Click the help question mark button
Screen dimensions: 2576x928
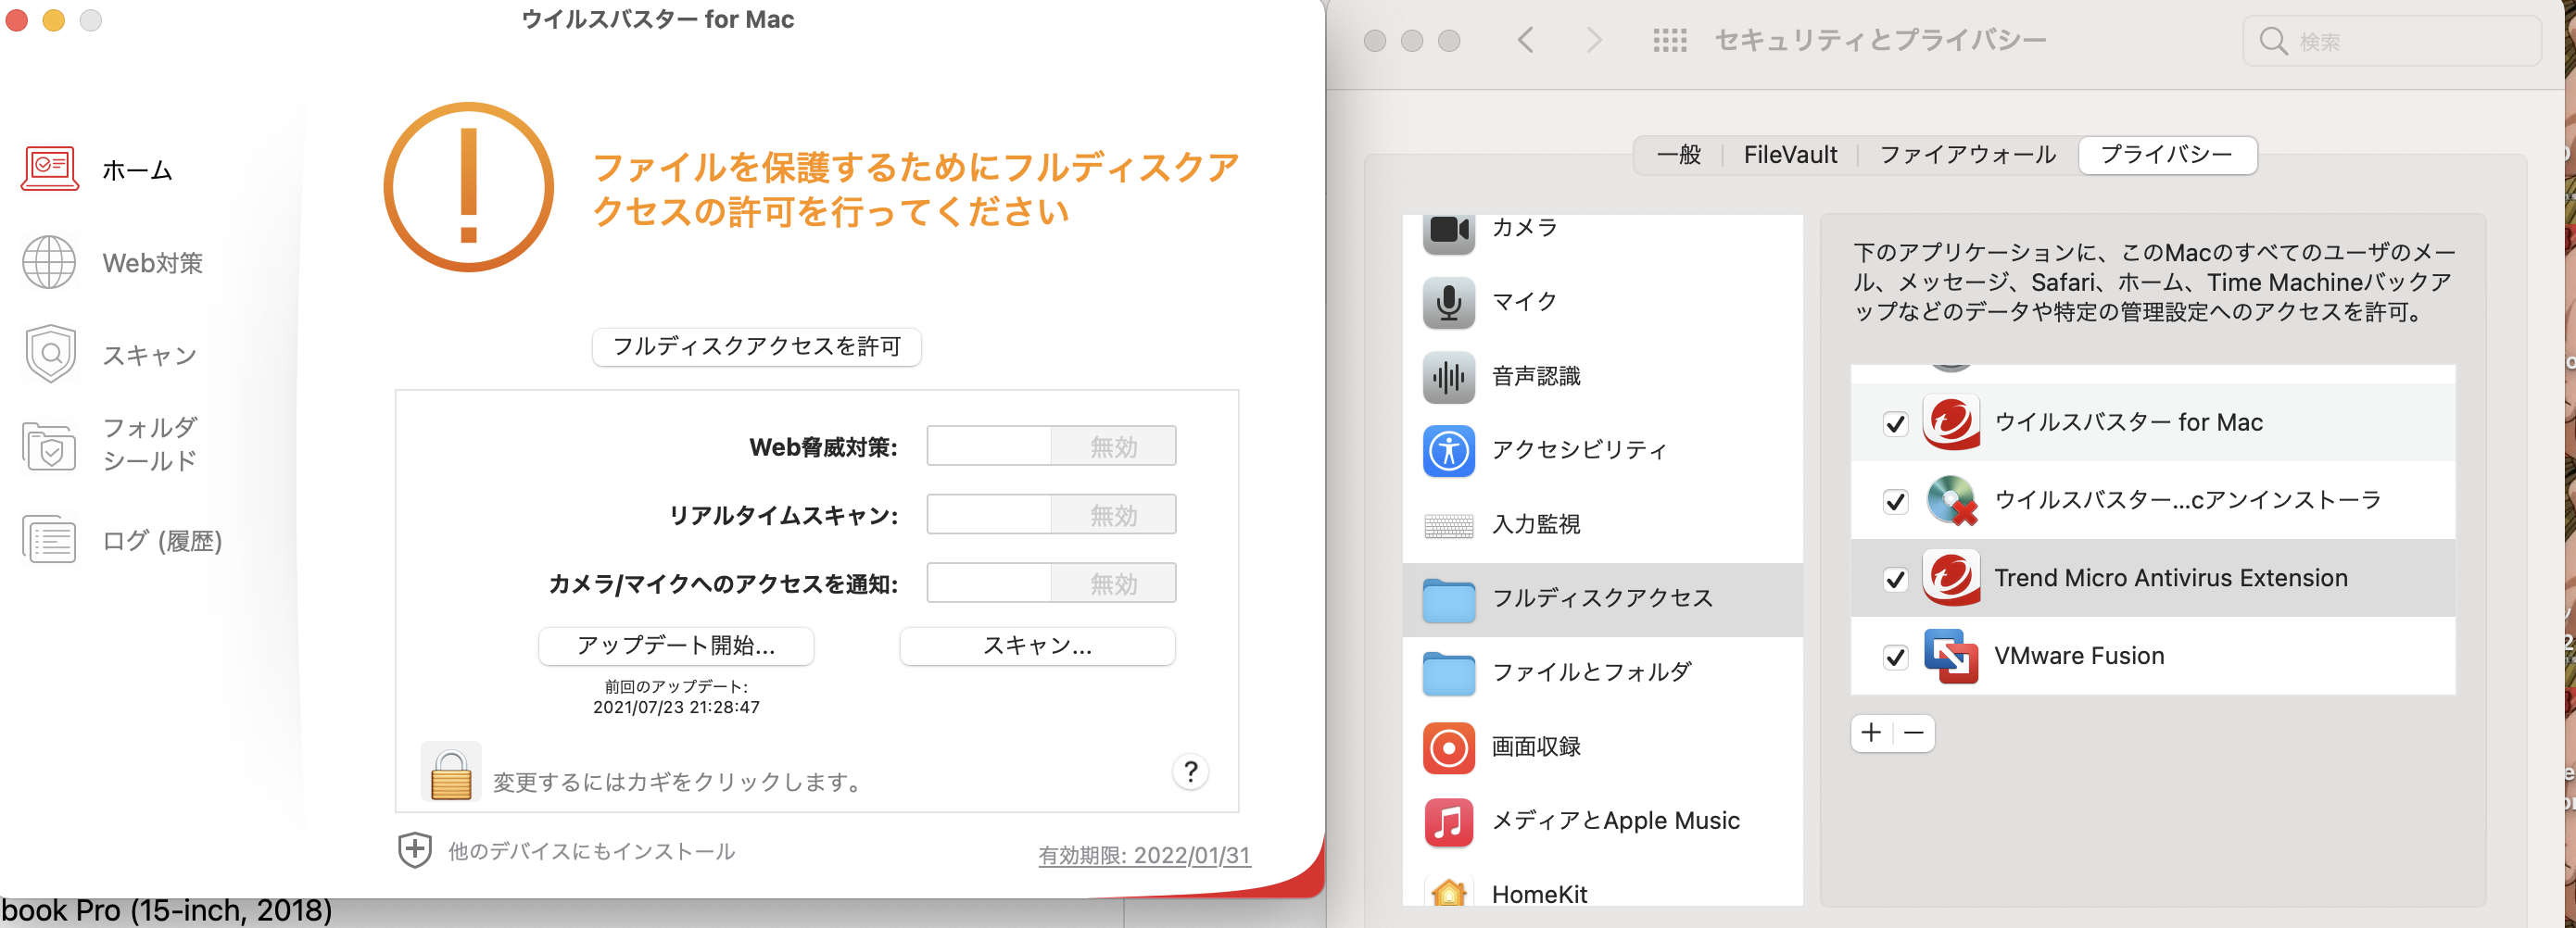pos(1190,772)
